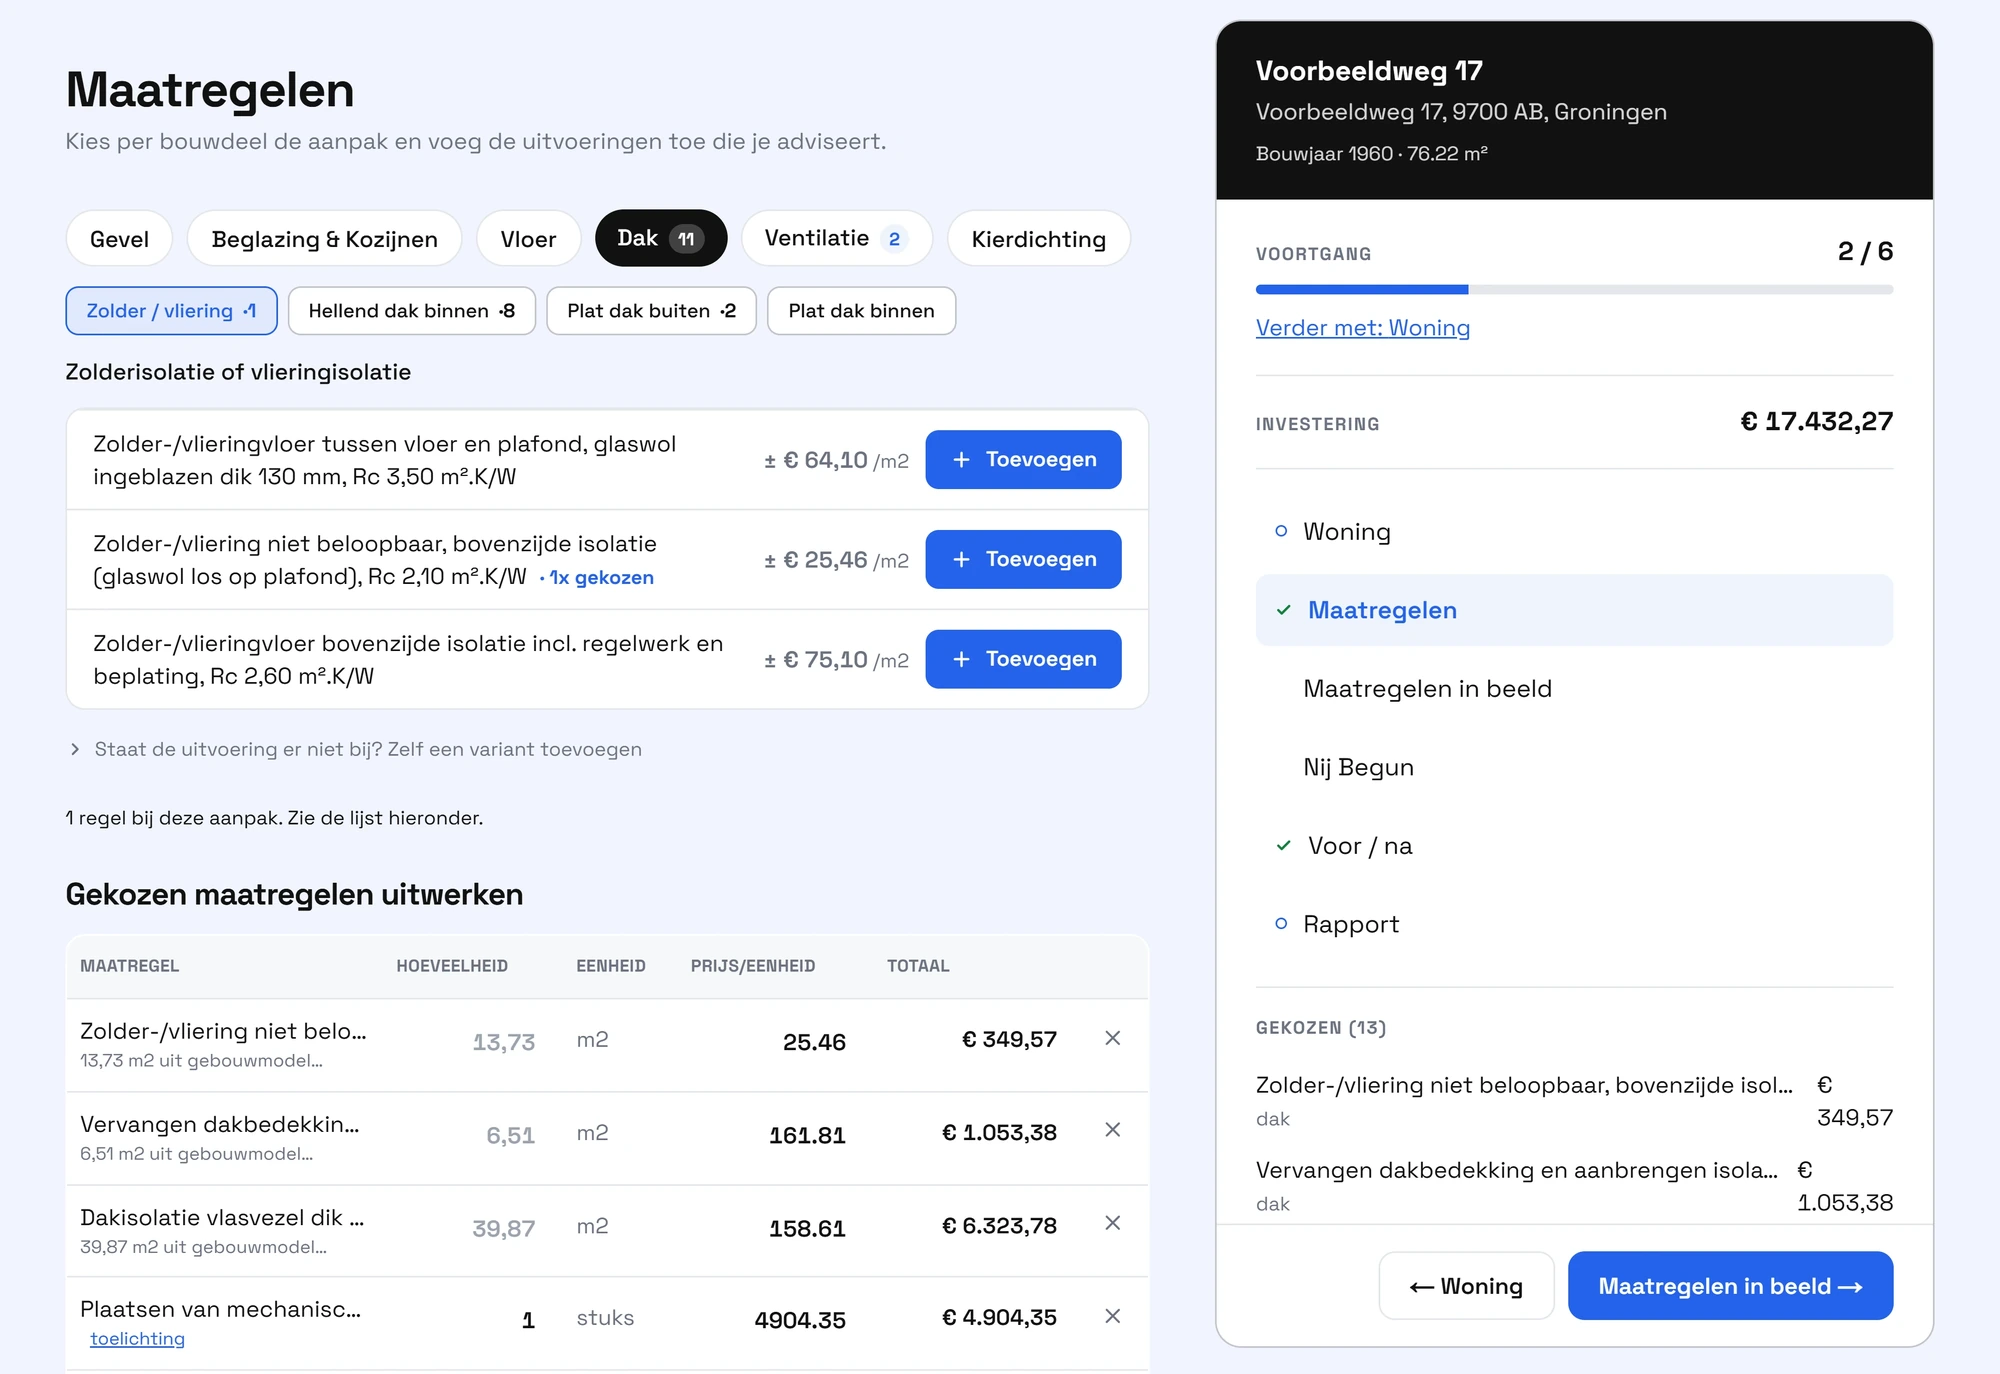Open Rapport sidebar step
2000x1374 pixels.
point(1574,924)
